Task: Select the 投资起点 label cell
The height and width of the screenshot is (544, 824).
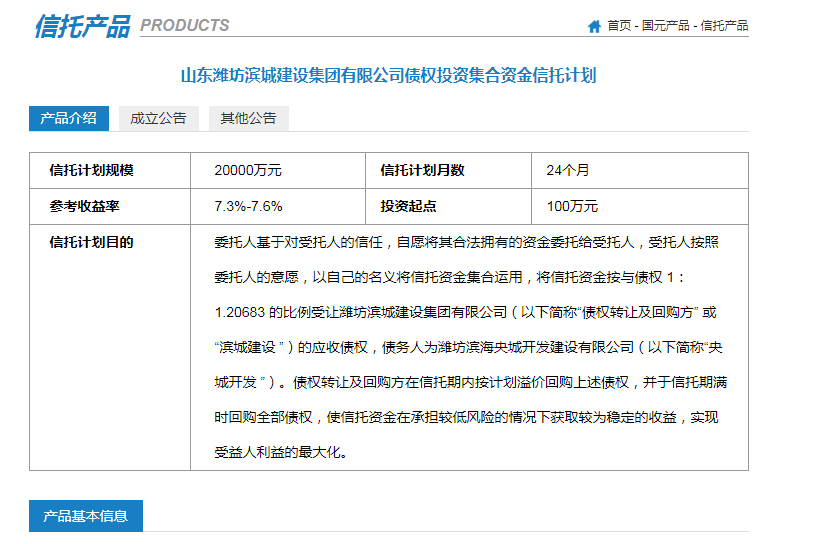Action: click(408, 207)
